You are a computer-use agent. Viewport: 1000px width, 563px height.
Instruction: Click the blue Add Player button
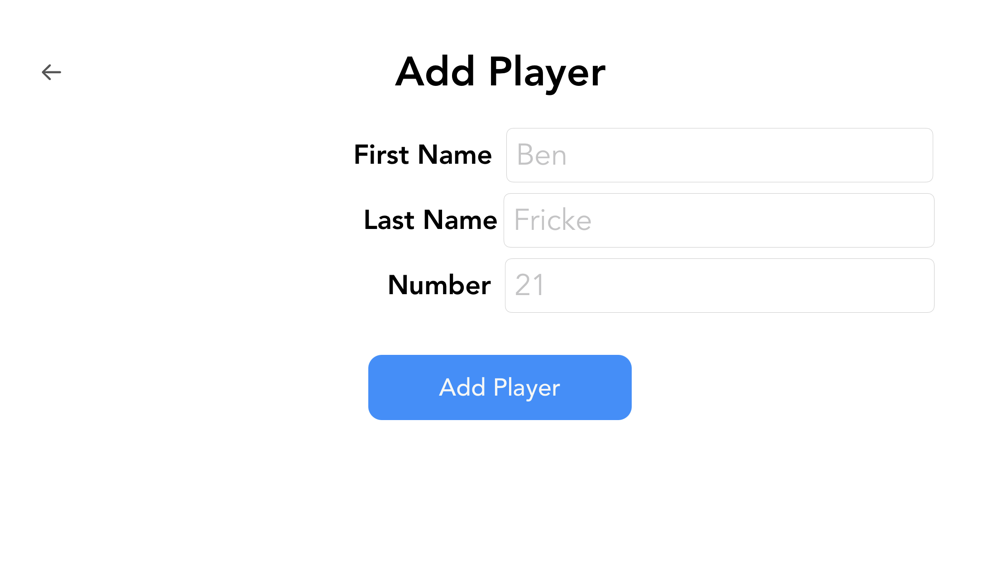(499, 387)
